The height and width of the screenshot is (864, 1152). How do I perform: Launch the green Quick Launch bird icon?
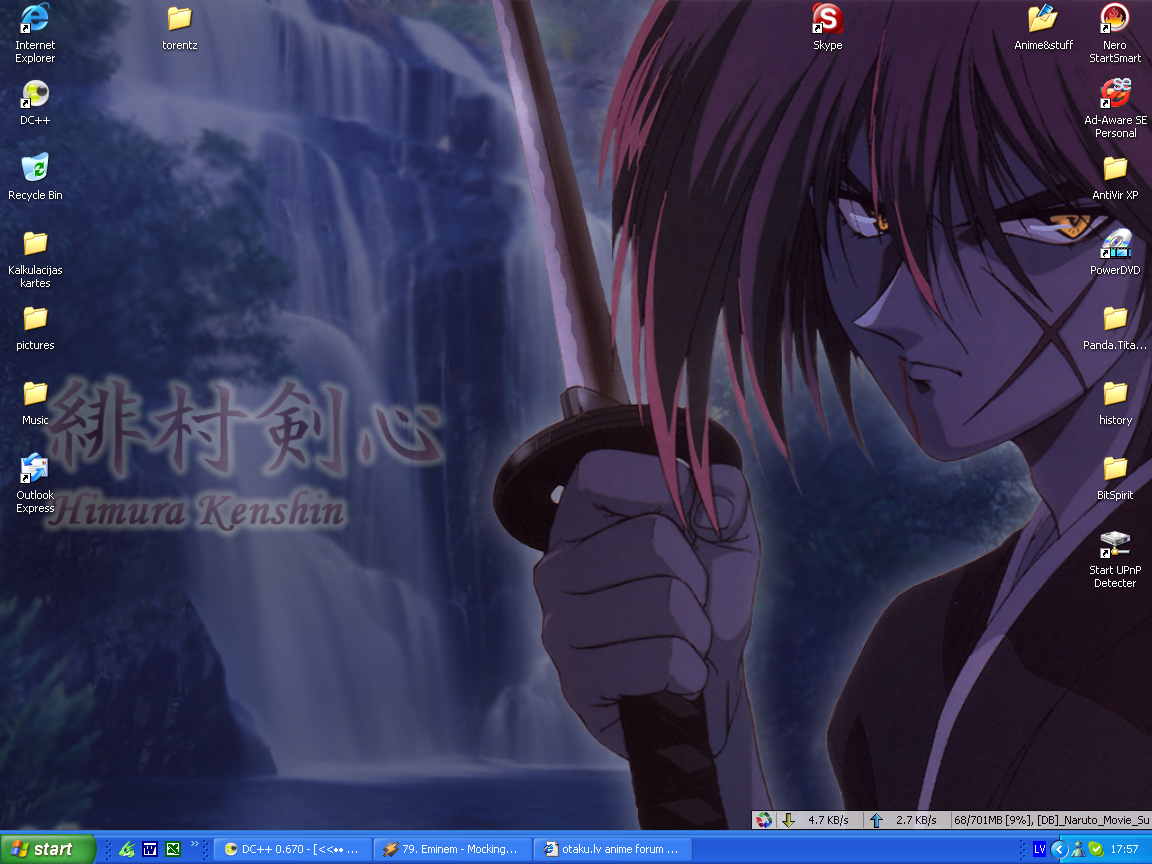(126, 849)
